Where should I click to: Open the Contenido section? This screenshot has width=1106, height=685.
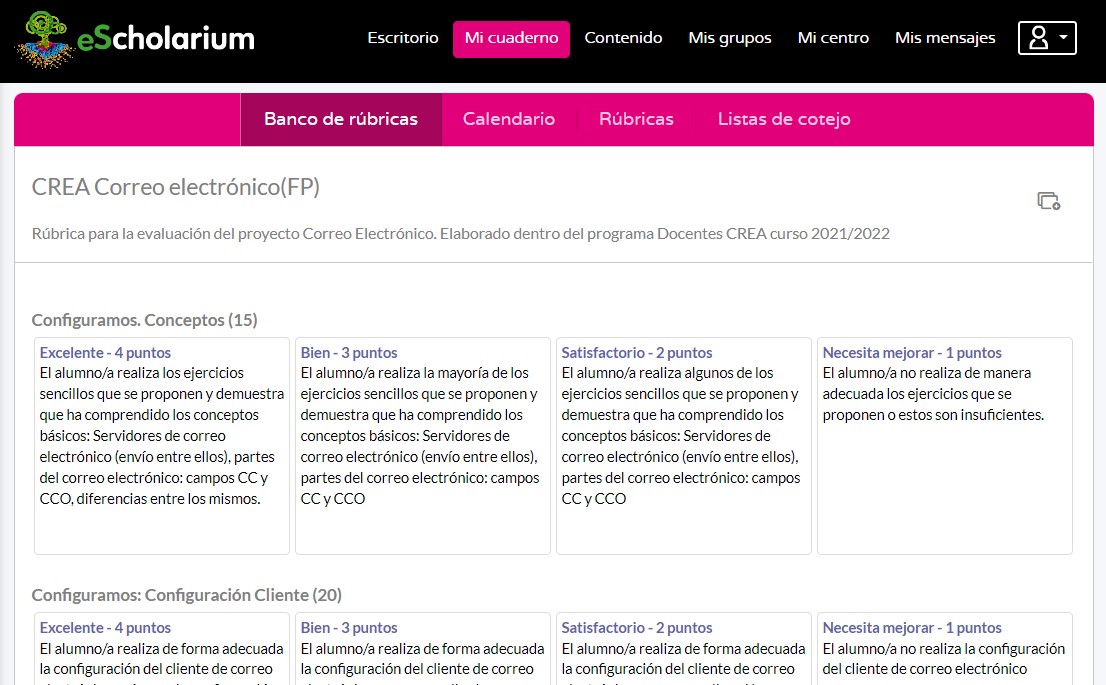pos(623,38)
